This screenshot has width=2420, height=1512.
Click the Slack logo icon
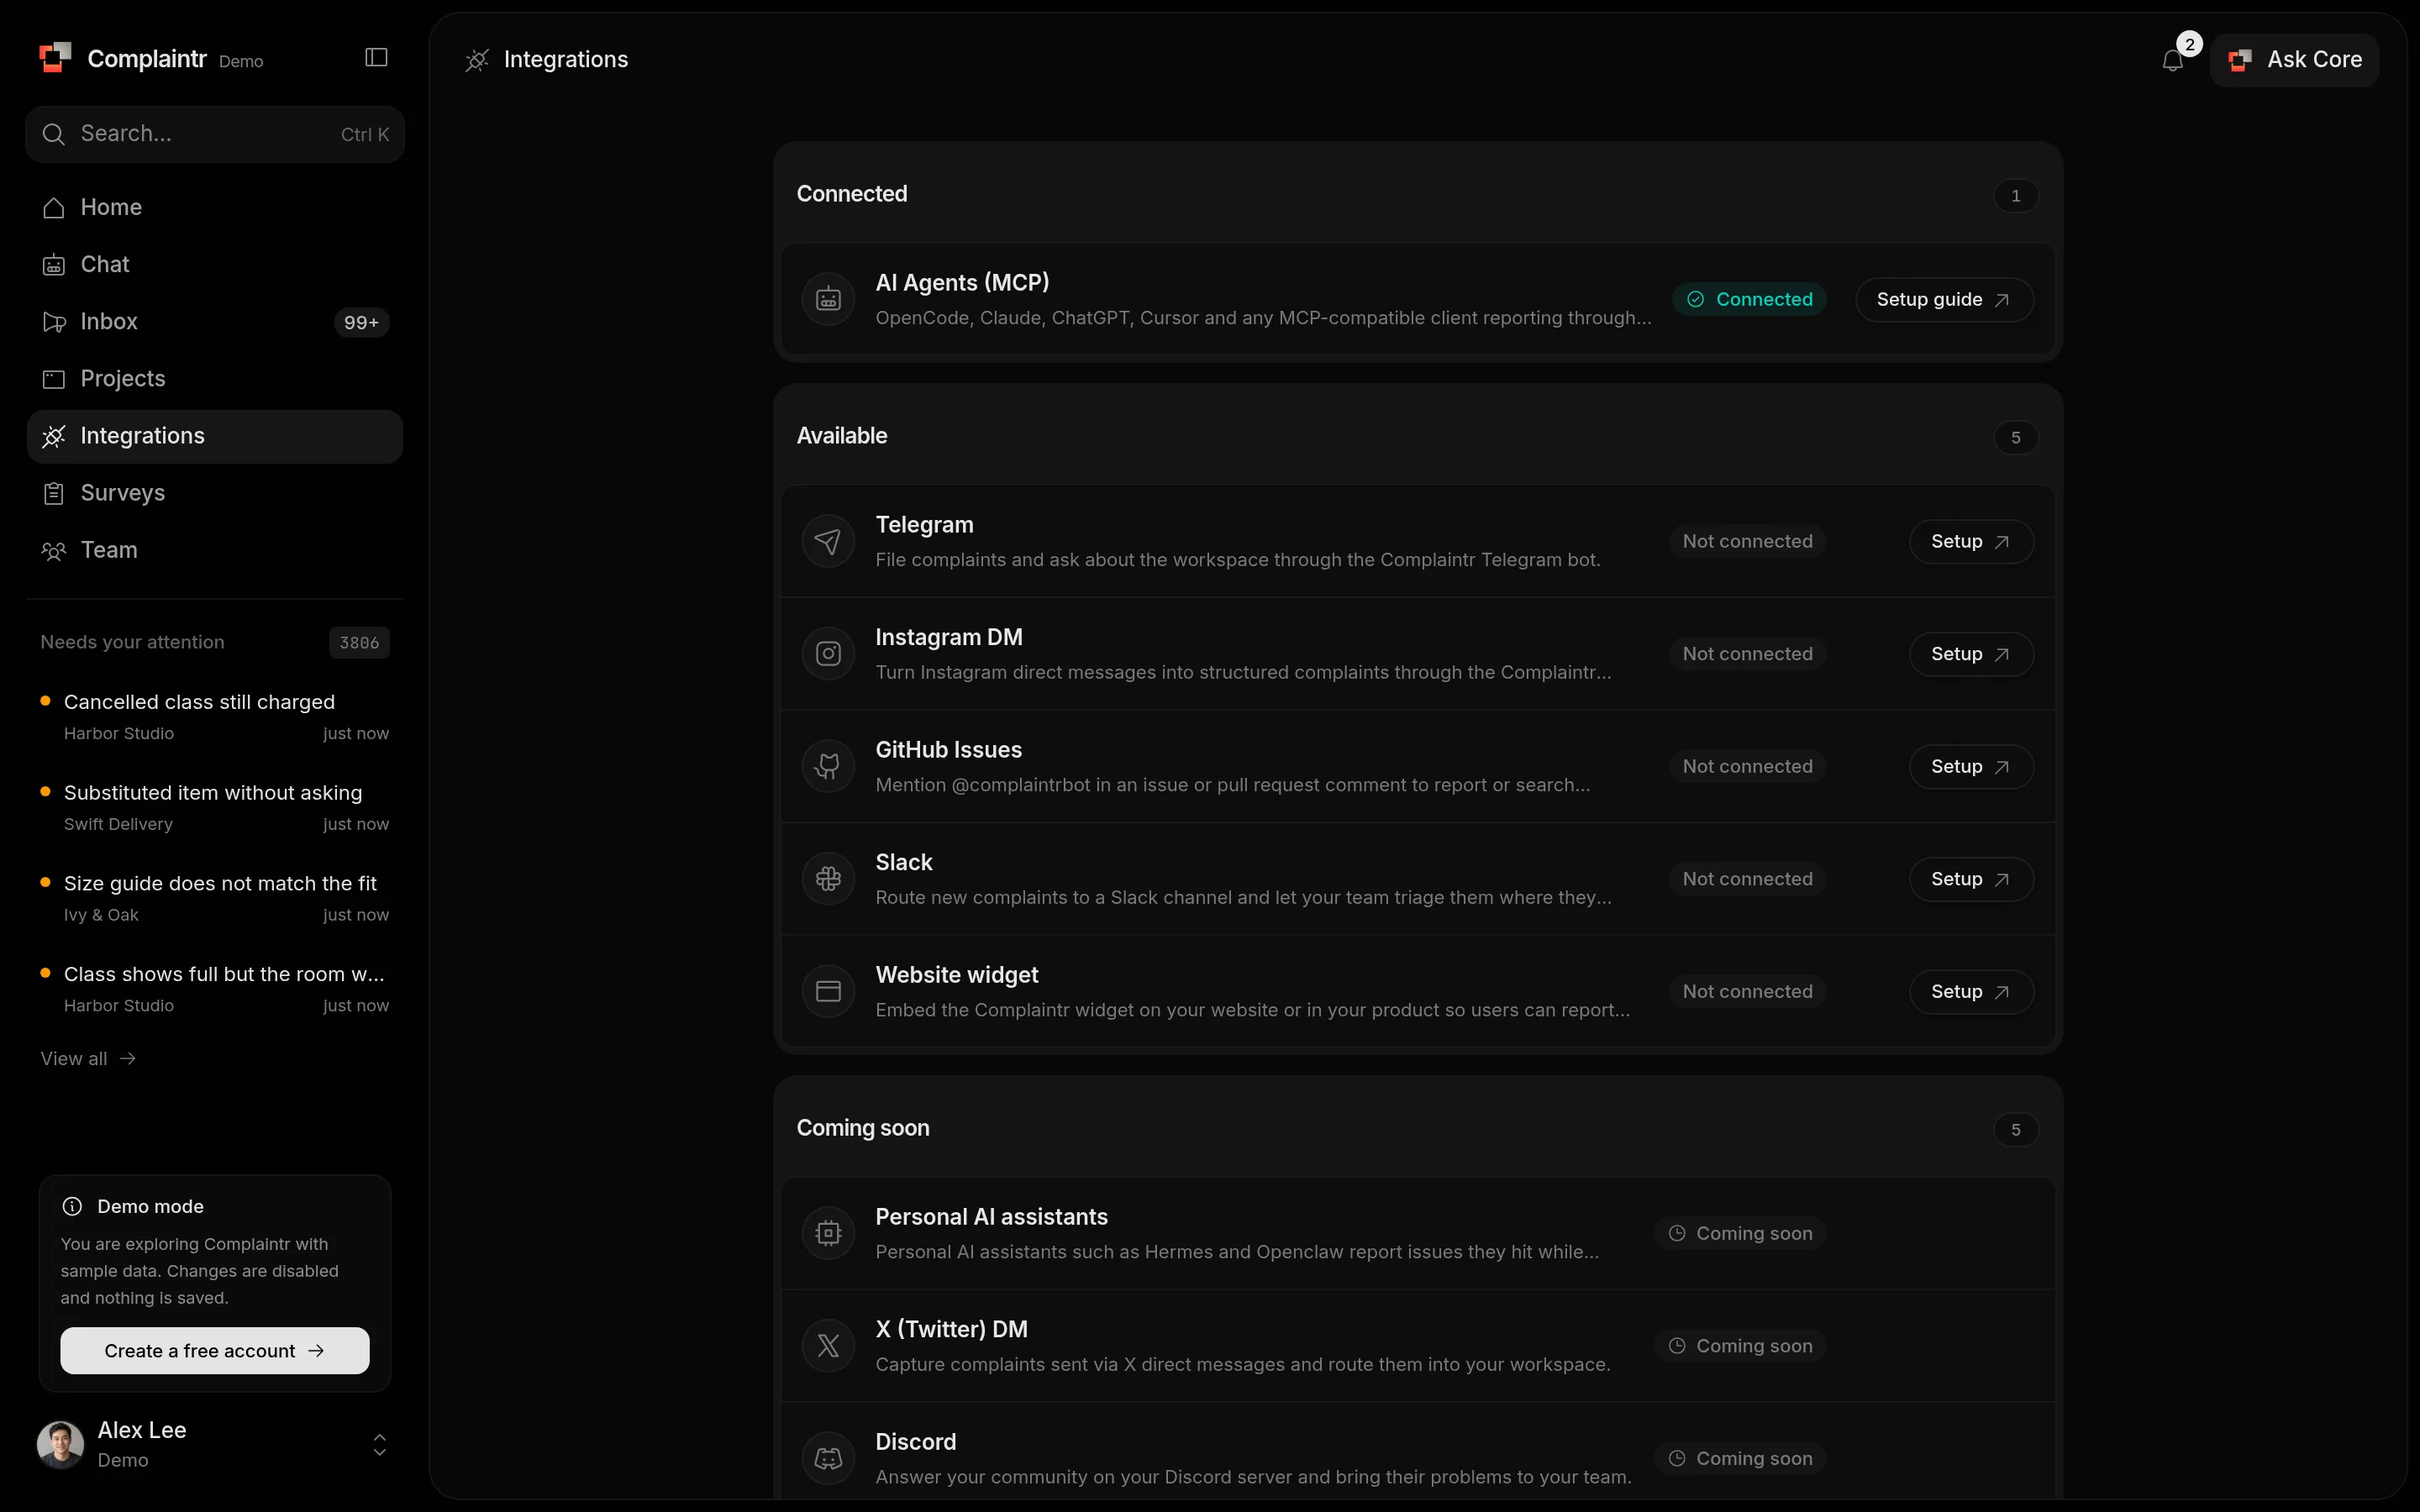[x=828, y=879]
